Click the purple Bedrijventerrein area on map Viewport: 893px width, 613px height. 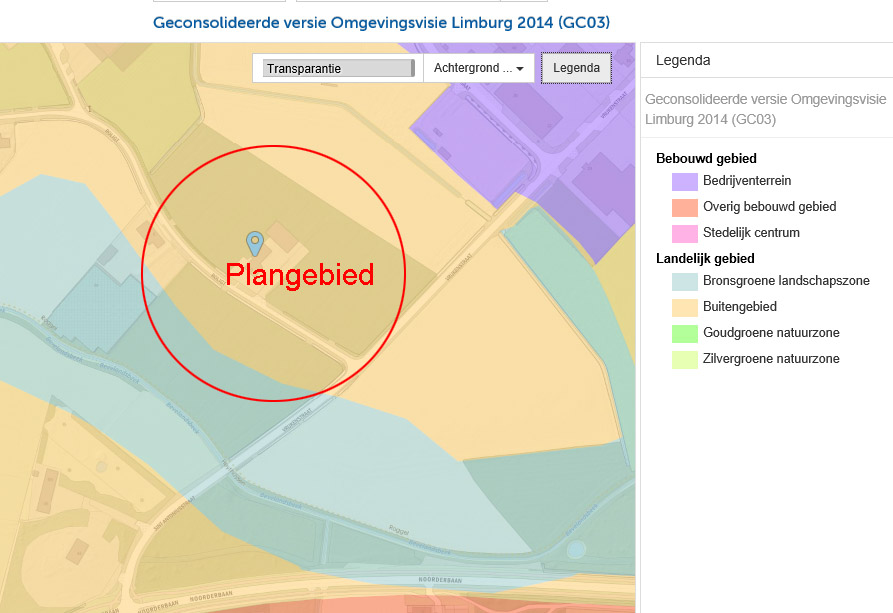point(530,142)
